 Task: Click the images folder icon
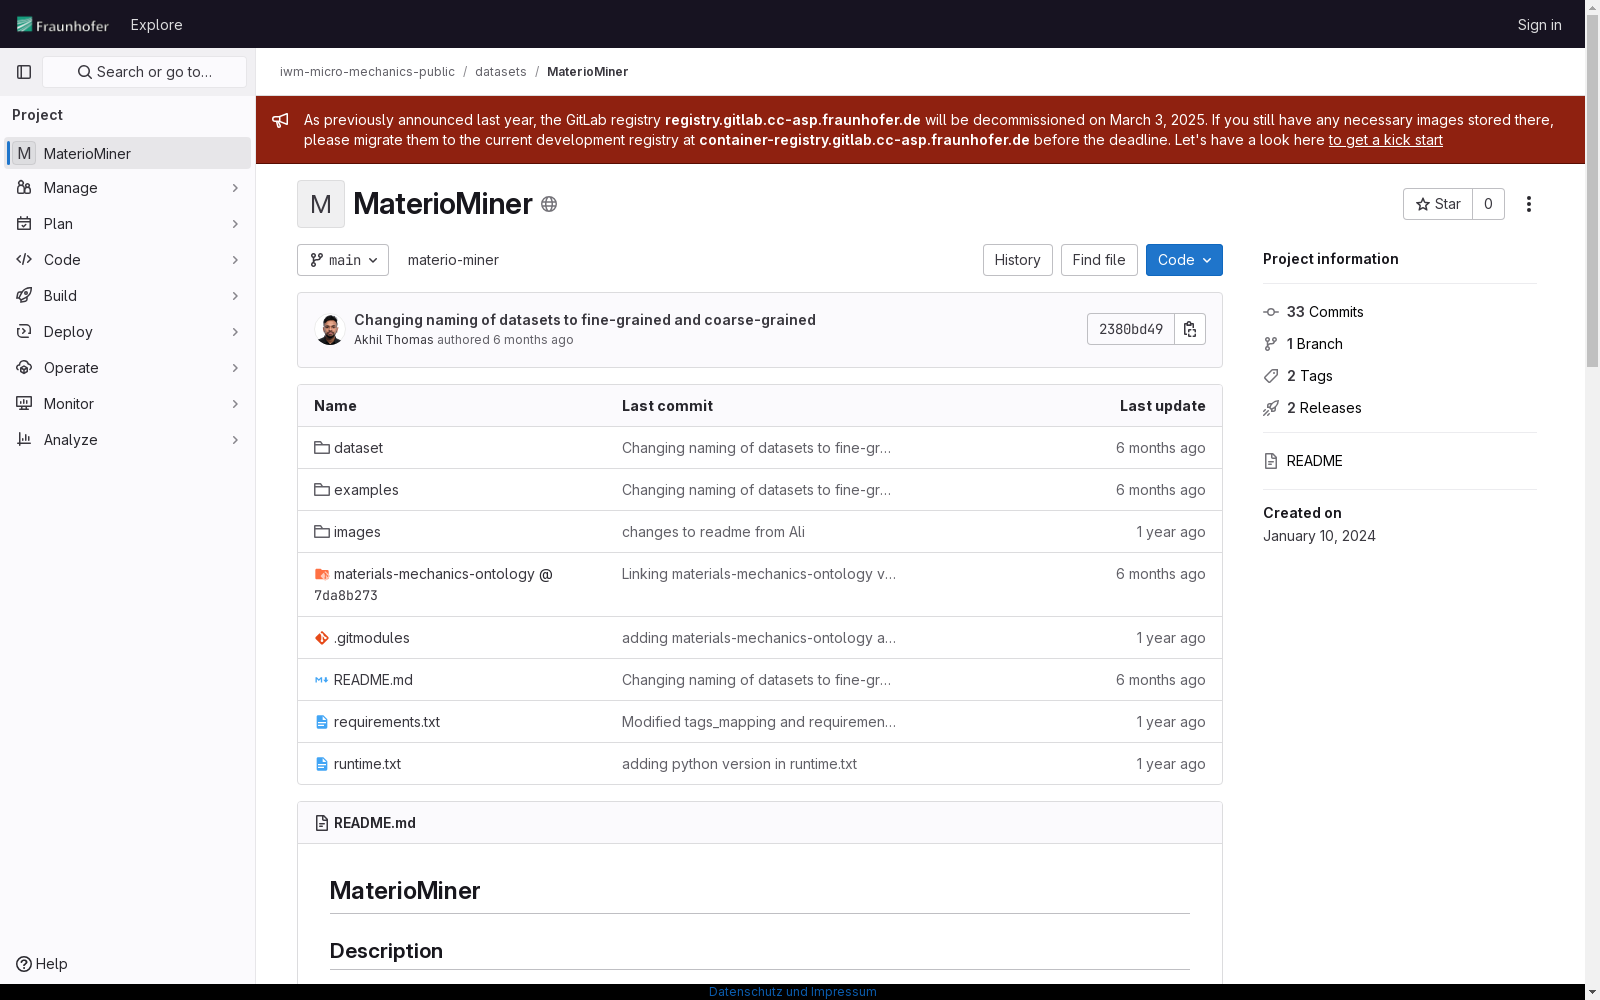(x=322, y=532)
